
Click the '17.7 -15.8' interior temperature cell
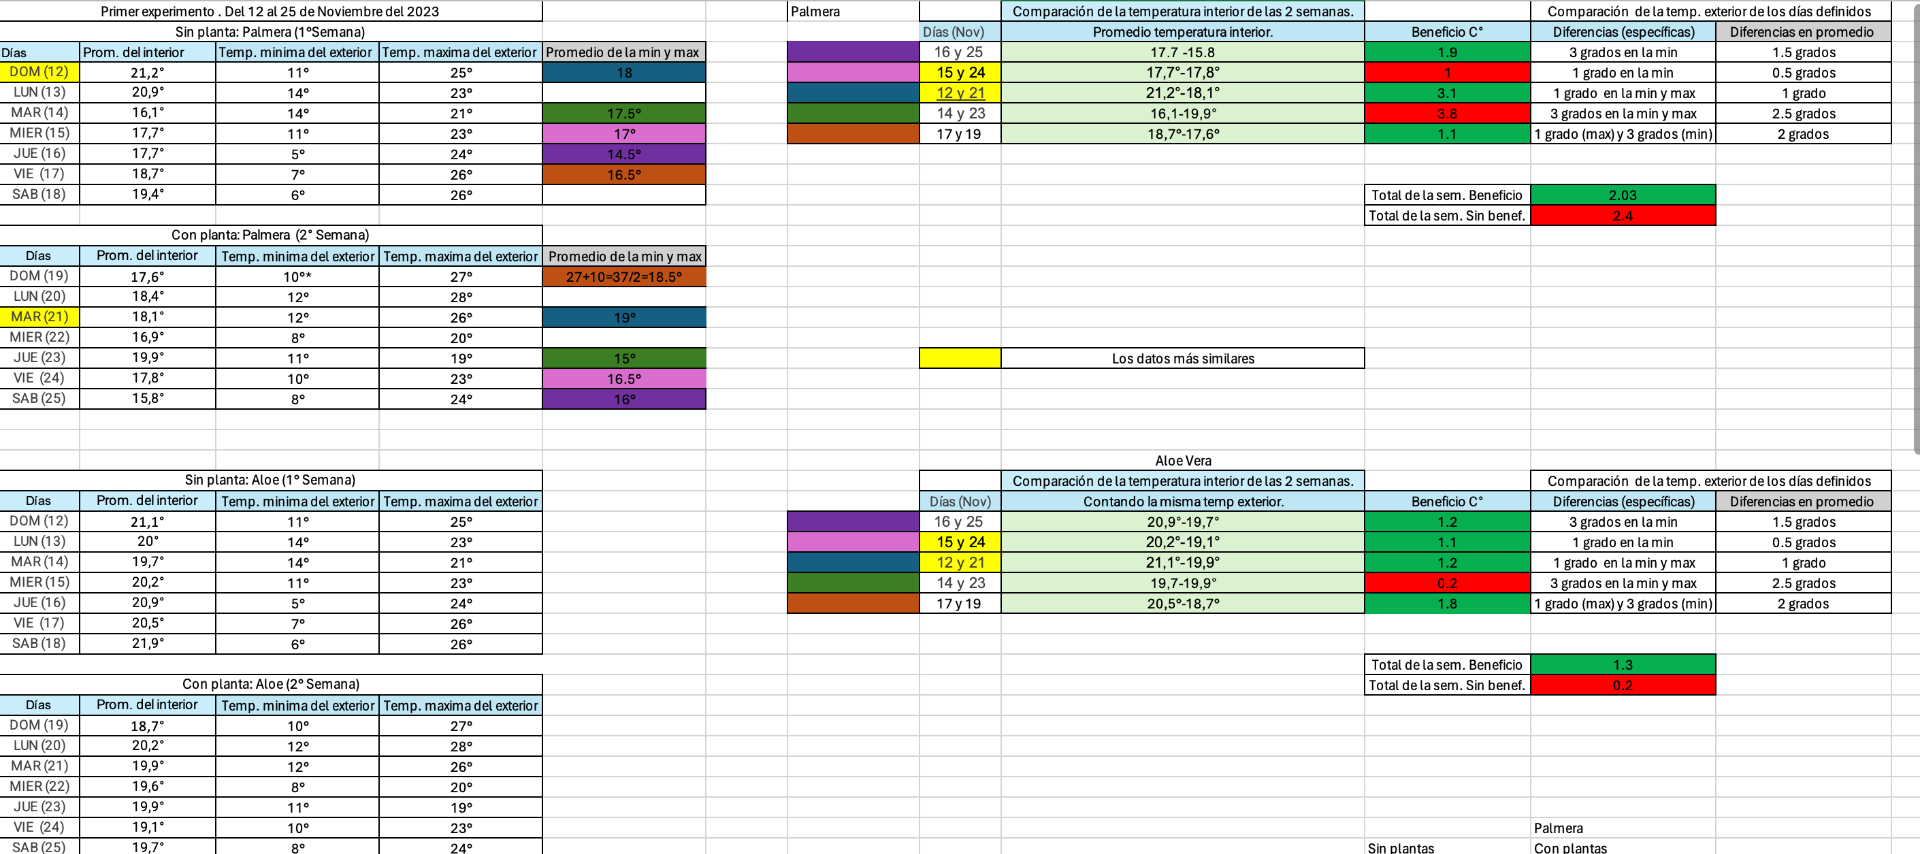coord(1182,52)
